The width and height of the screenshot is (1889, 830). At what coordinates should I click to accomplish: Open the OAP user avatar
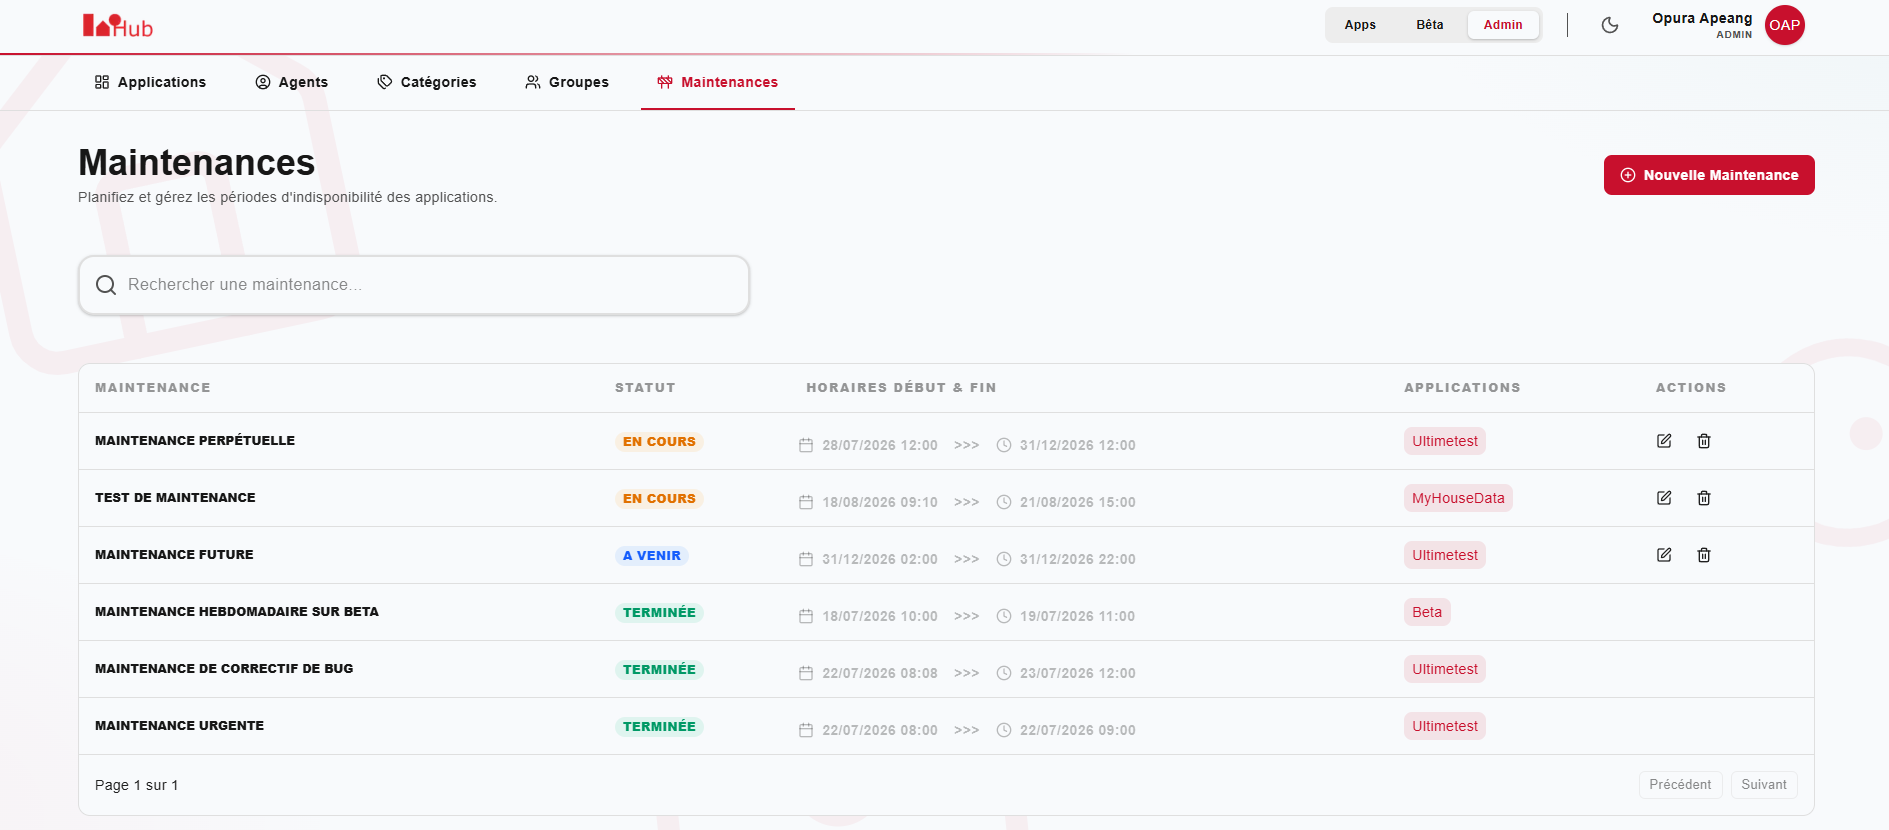[x=1784, y=25]
